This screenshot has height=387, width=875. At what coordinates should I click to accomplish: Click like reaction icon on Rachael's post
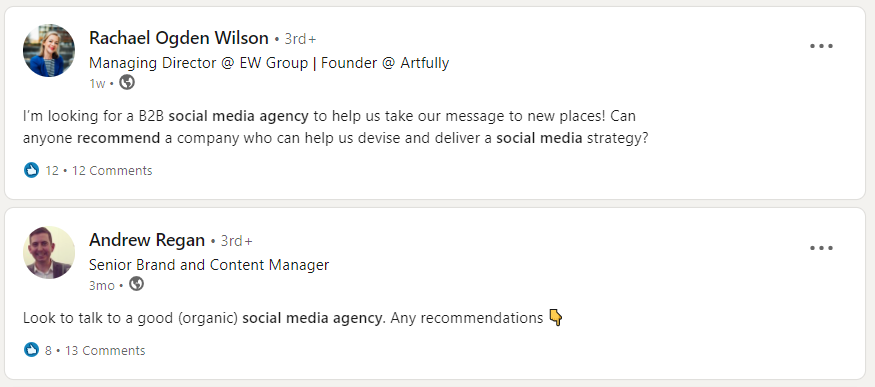(x=31, y=170)
